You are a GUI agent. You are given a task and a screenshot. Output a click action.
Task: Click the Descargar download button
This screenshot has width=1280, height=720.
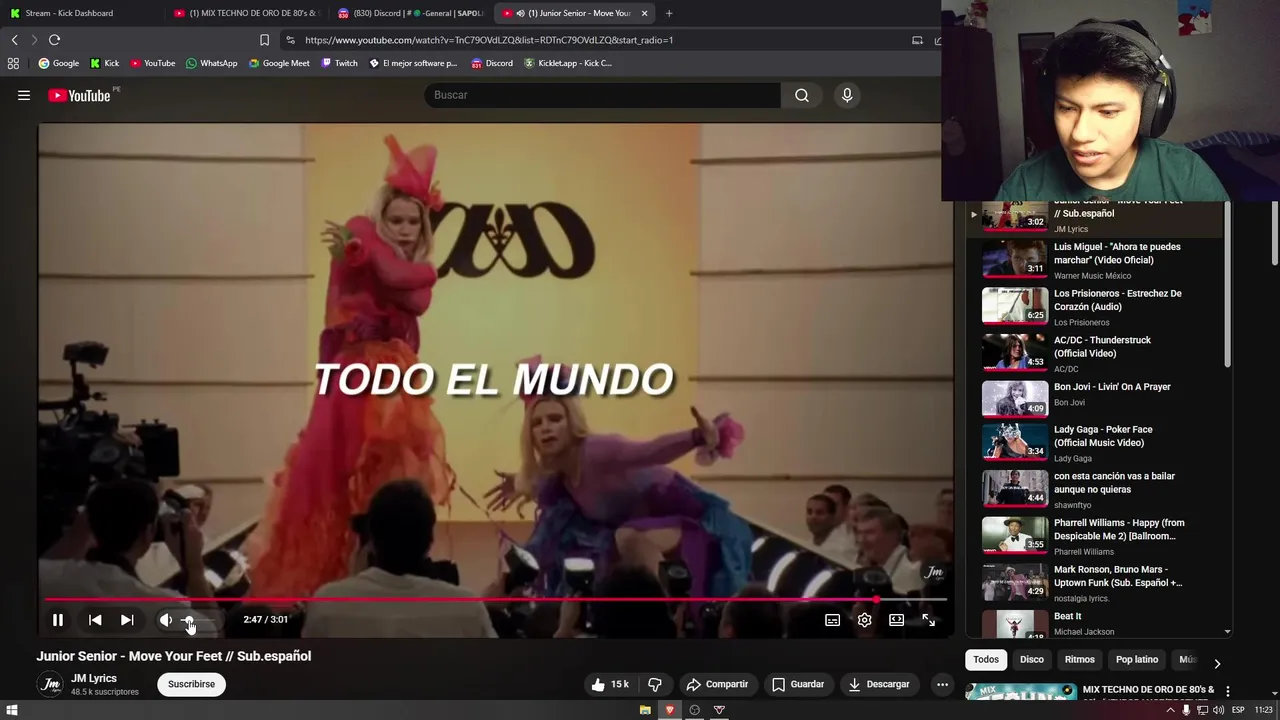tap(878, 684)
